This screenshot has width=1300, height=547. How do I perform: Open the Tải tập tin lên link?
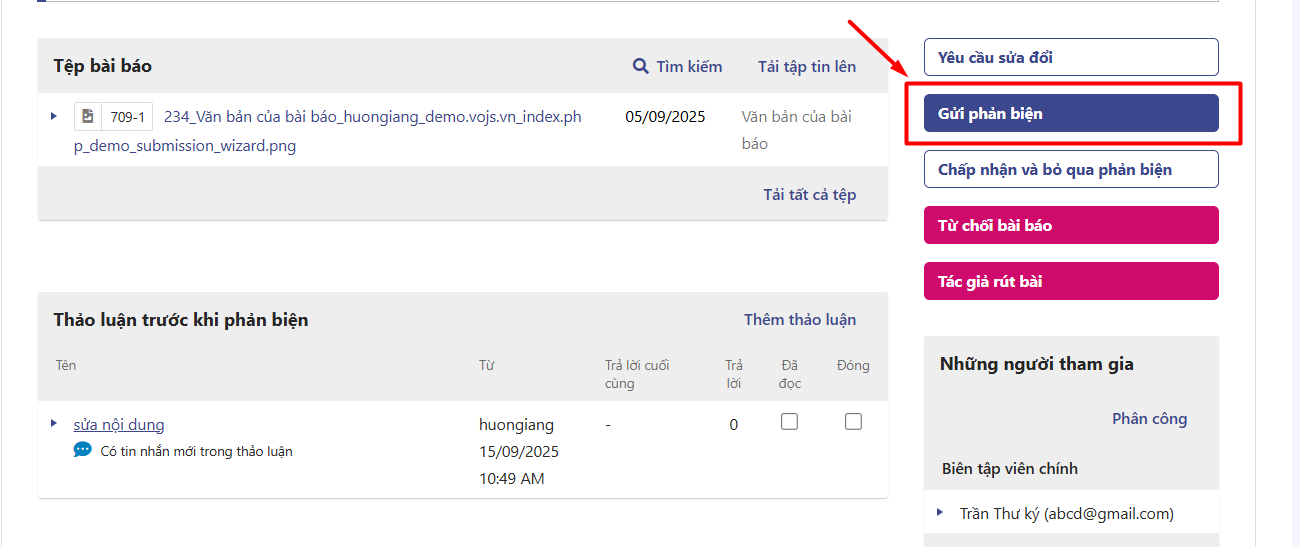(806, 66)
